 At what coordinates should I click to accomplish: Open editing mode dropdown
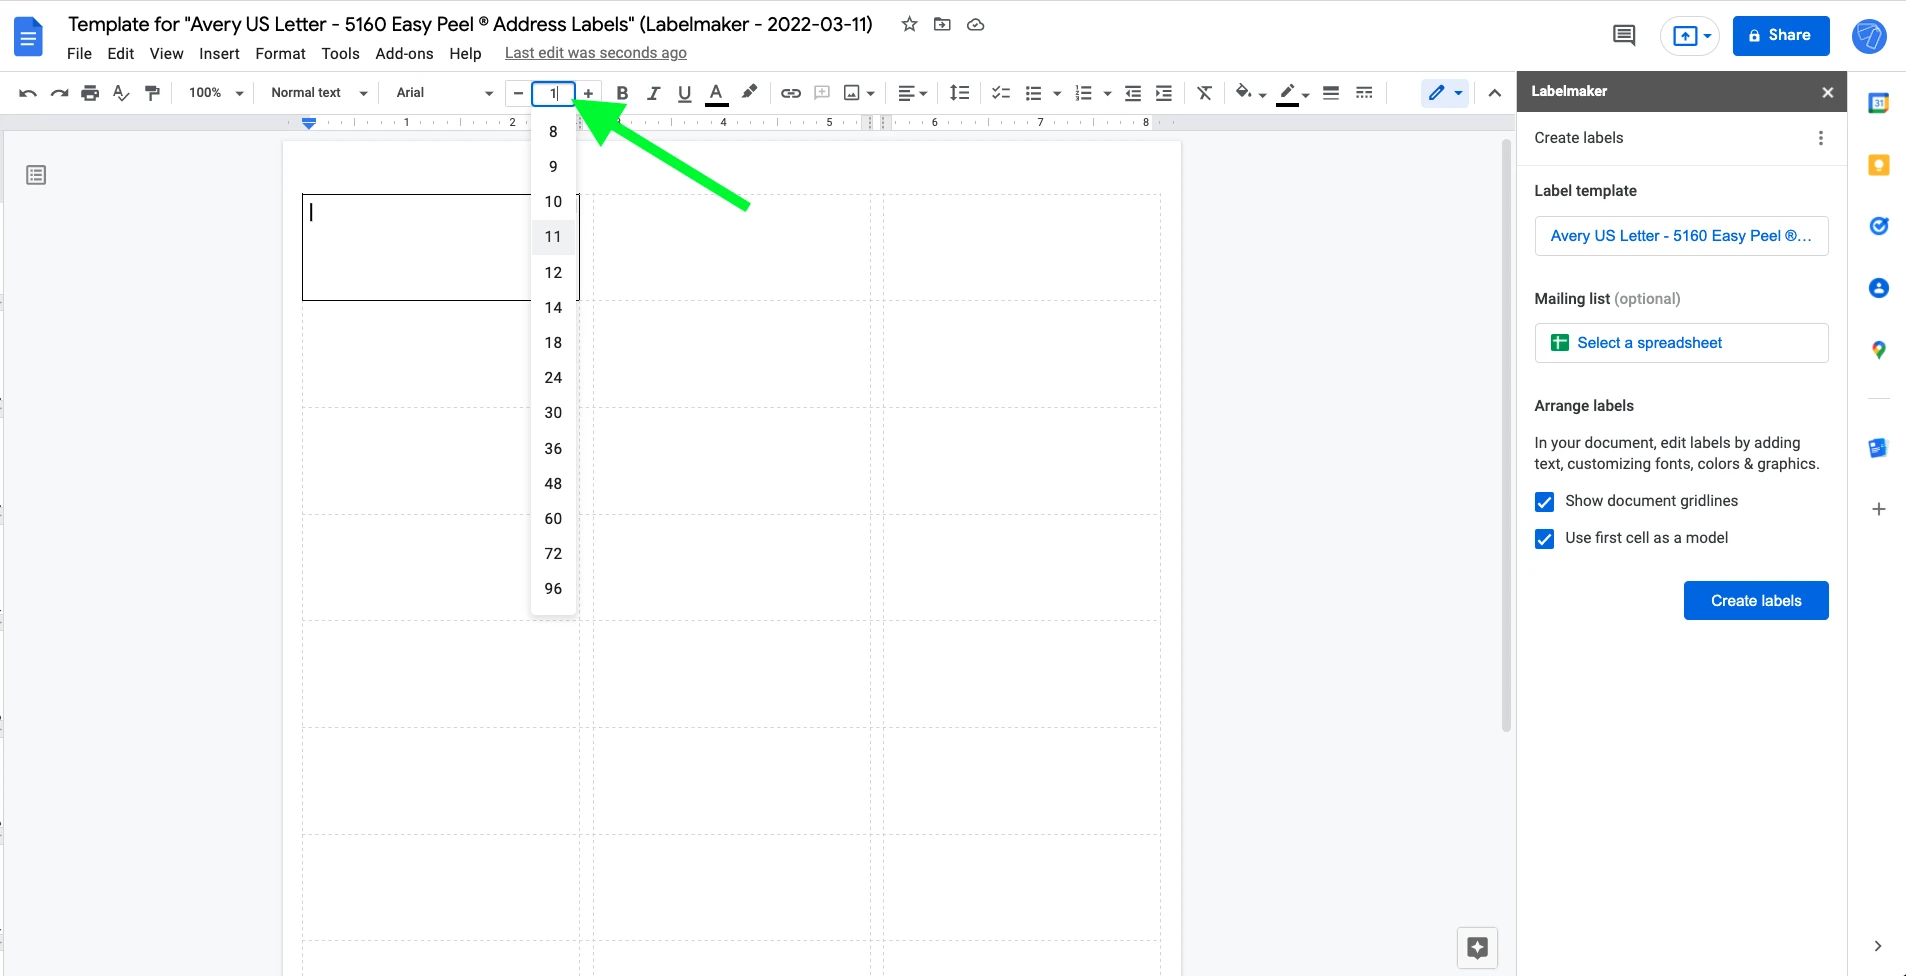pyautogui.click(x=1445, y=93)
